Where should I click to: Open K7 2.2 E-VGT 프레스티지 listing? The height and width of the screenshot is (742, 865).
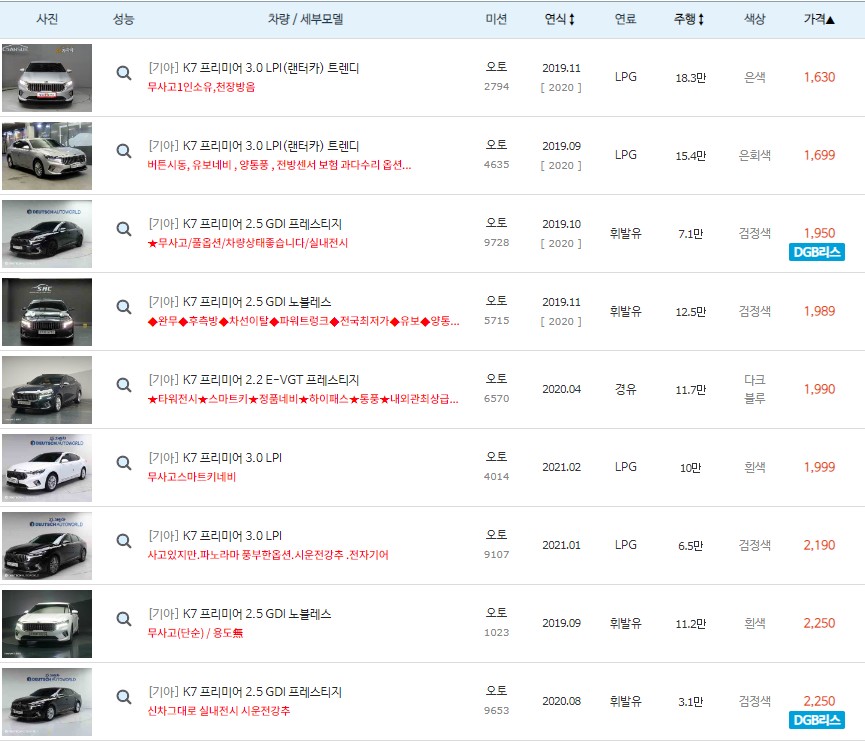[254, 380]
